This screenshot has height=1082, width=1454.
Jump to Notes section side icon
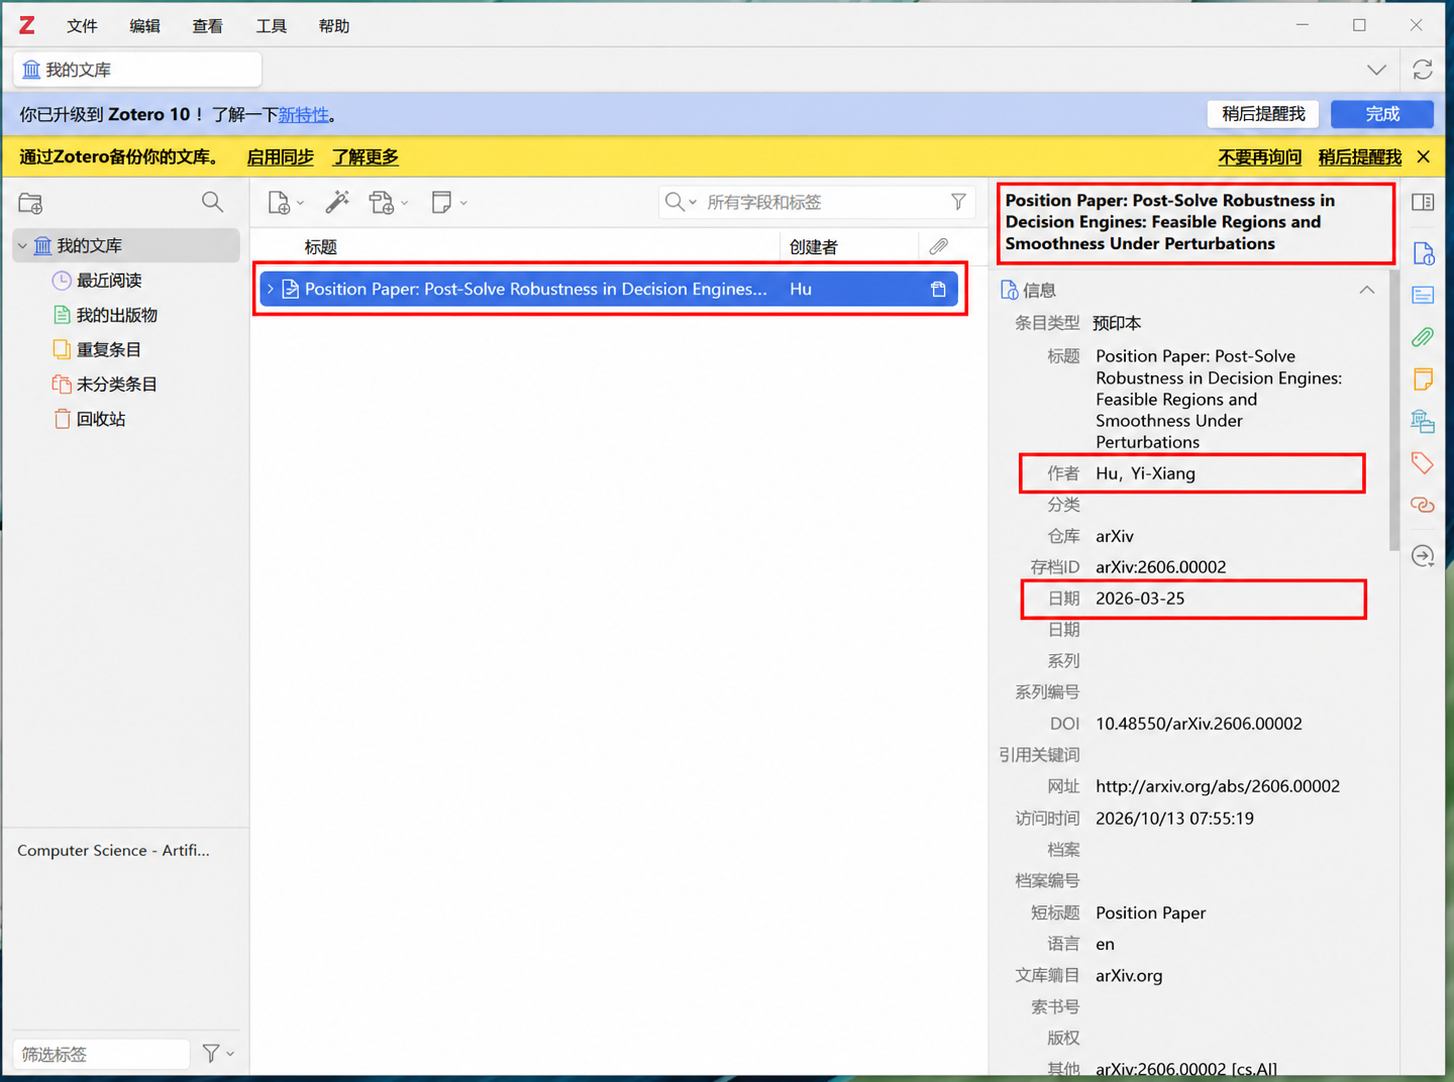(x=1423, y=379)
